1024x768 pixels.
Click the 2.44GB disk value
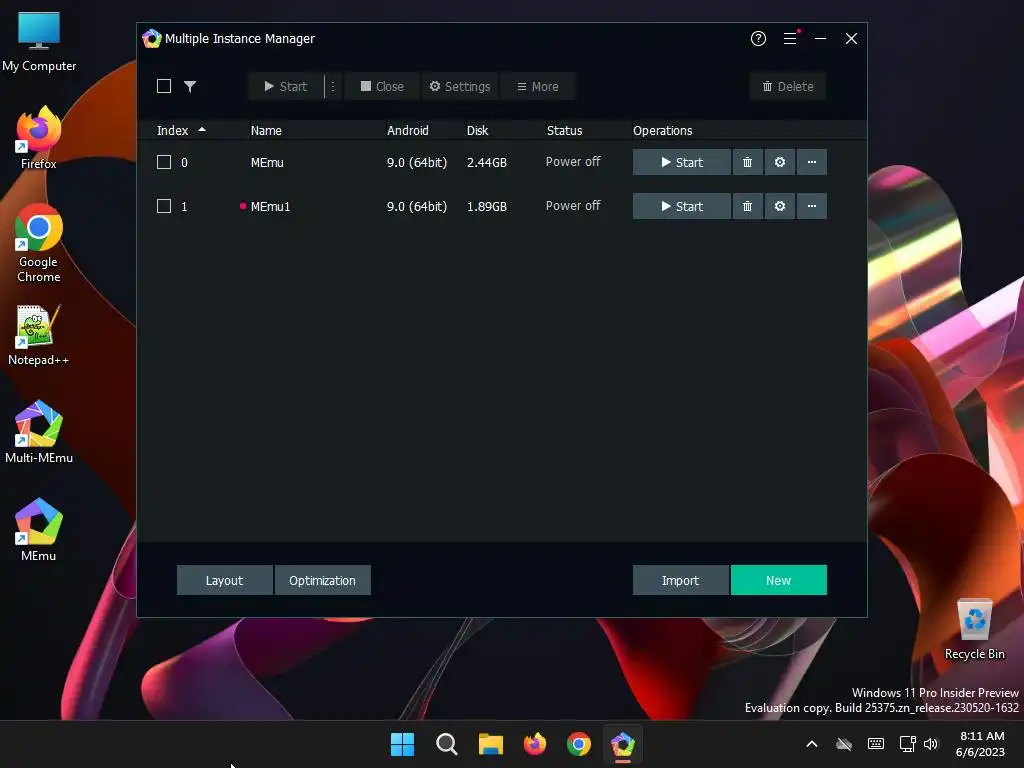487,163
